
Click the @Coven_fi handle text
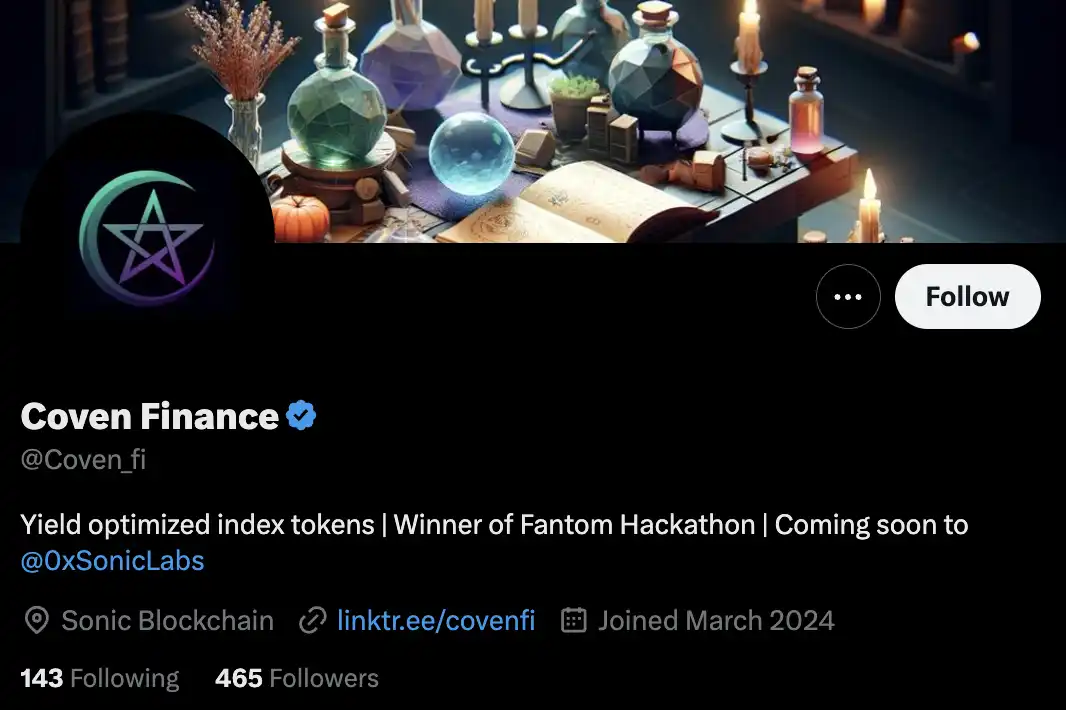(84, 460)
